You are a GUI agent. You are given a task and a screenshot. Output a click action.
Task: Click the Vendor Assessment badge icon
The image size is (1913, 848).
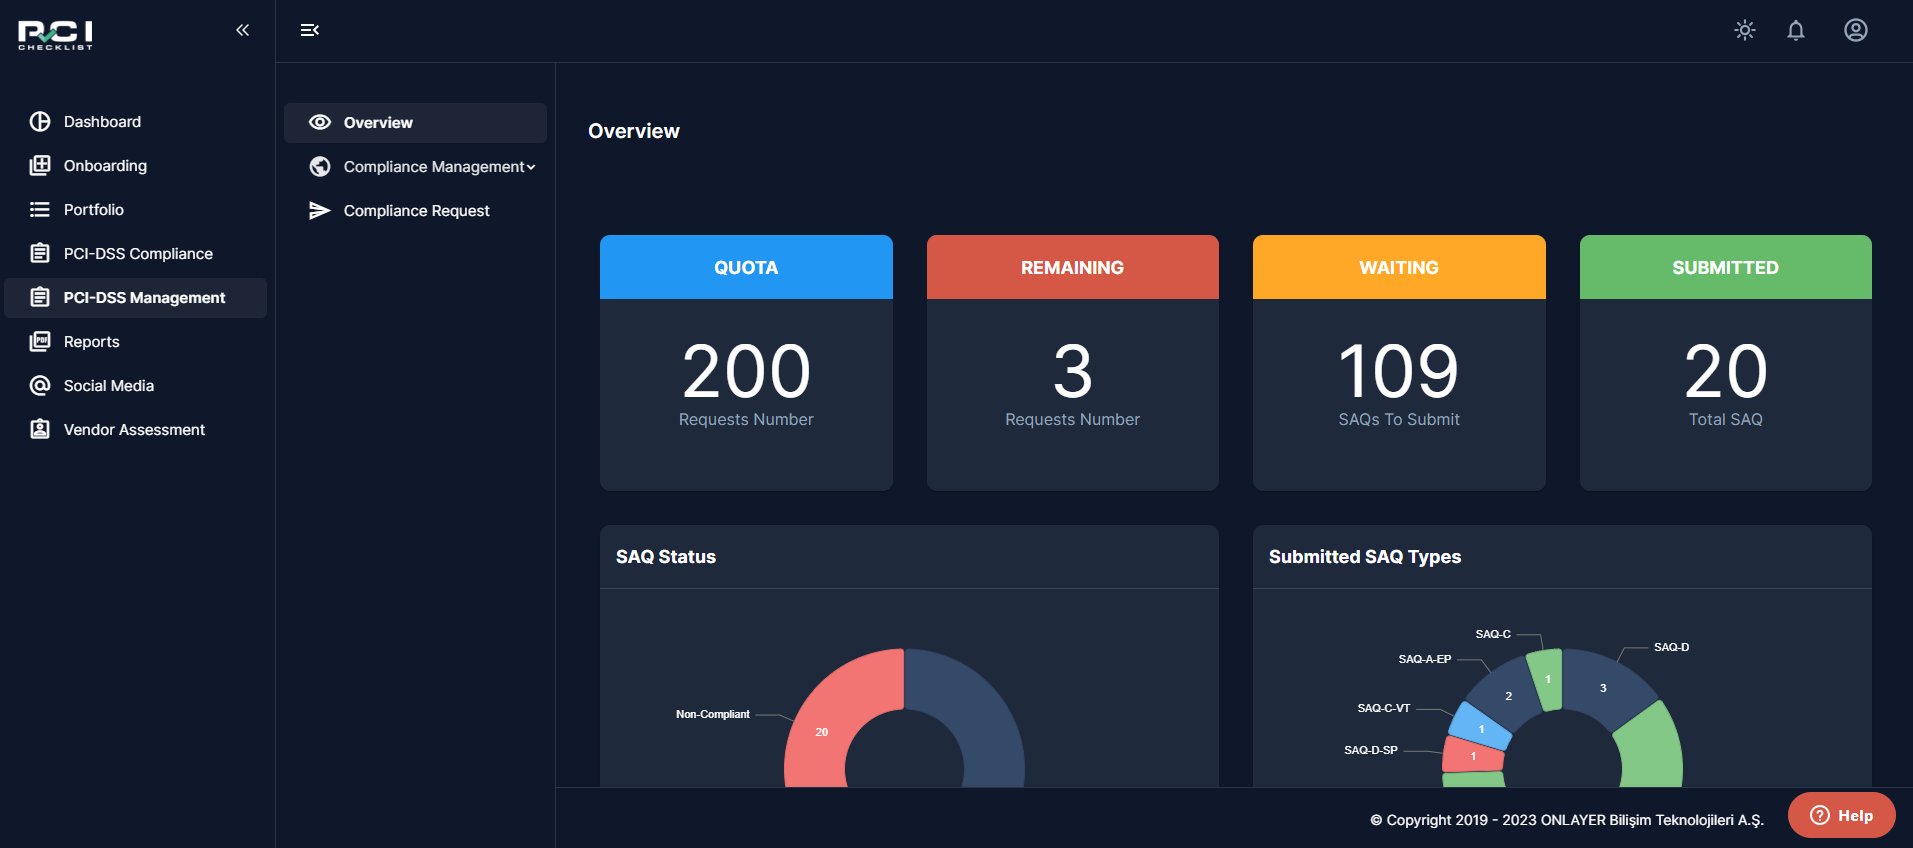40,430
